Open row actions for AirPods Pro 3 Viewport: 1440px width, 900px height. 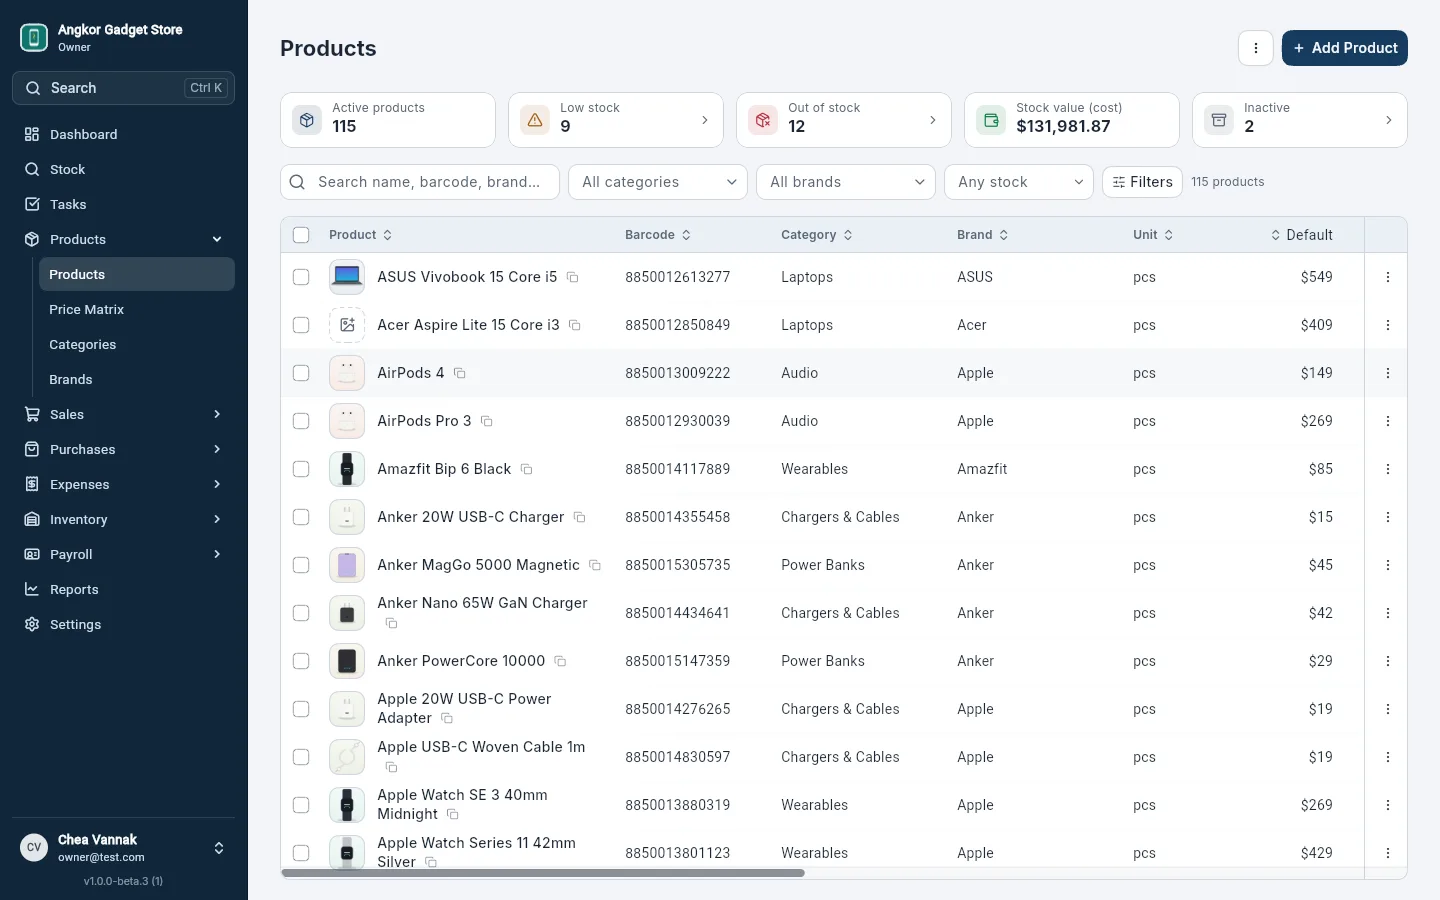(x=1388, y=421)
